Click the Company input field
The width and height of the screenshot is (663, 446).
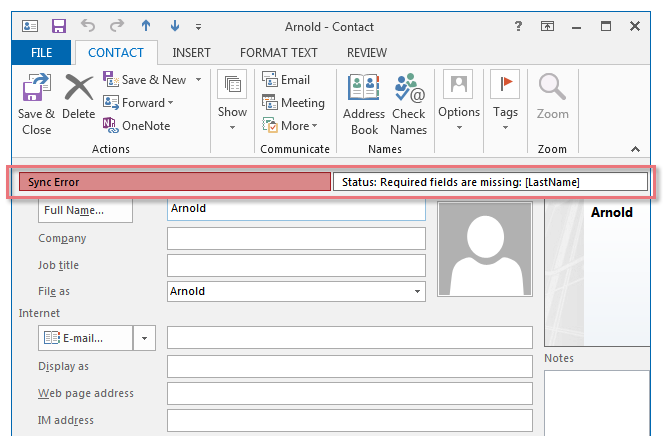296,238
